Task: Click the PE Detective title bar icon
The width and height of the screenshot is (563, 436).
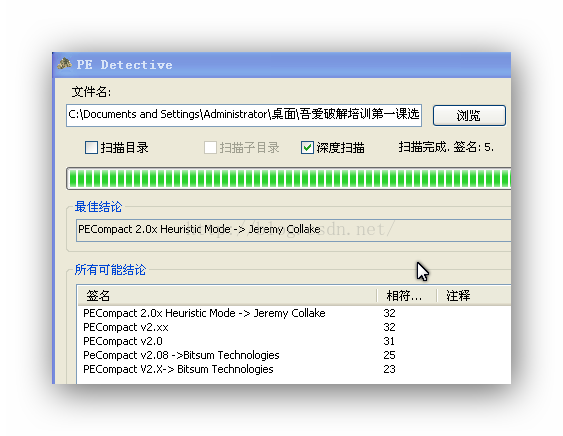Action: point(65,64)
